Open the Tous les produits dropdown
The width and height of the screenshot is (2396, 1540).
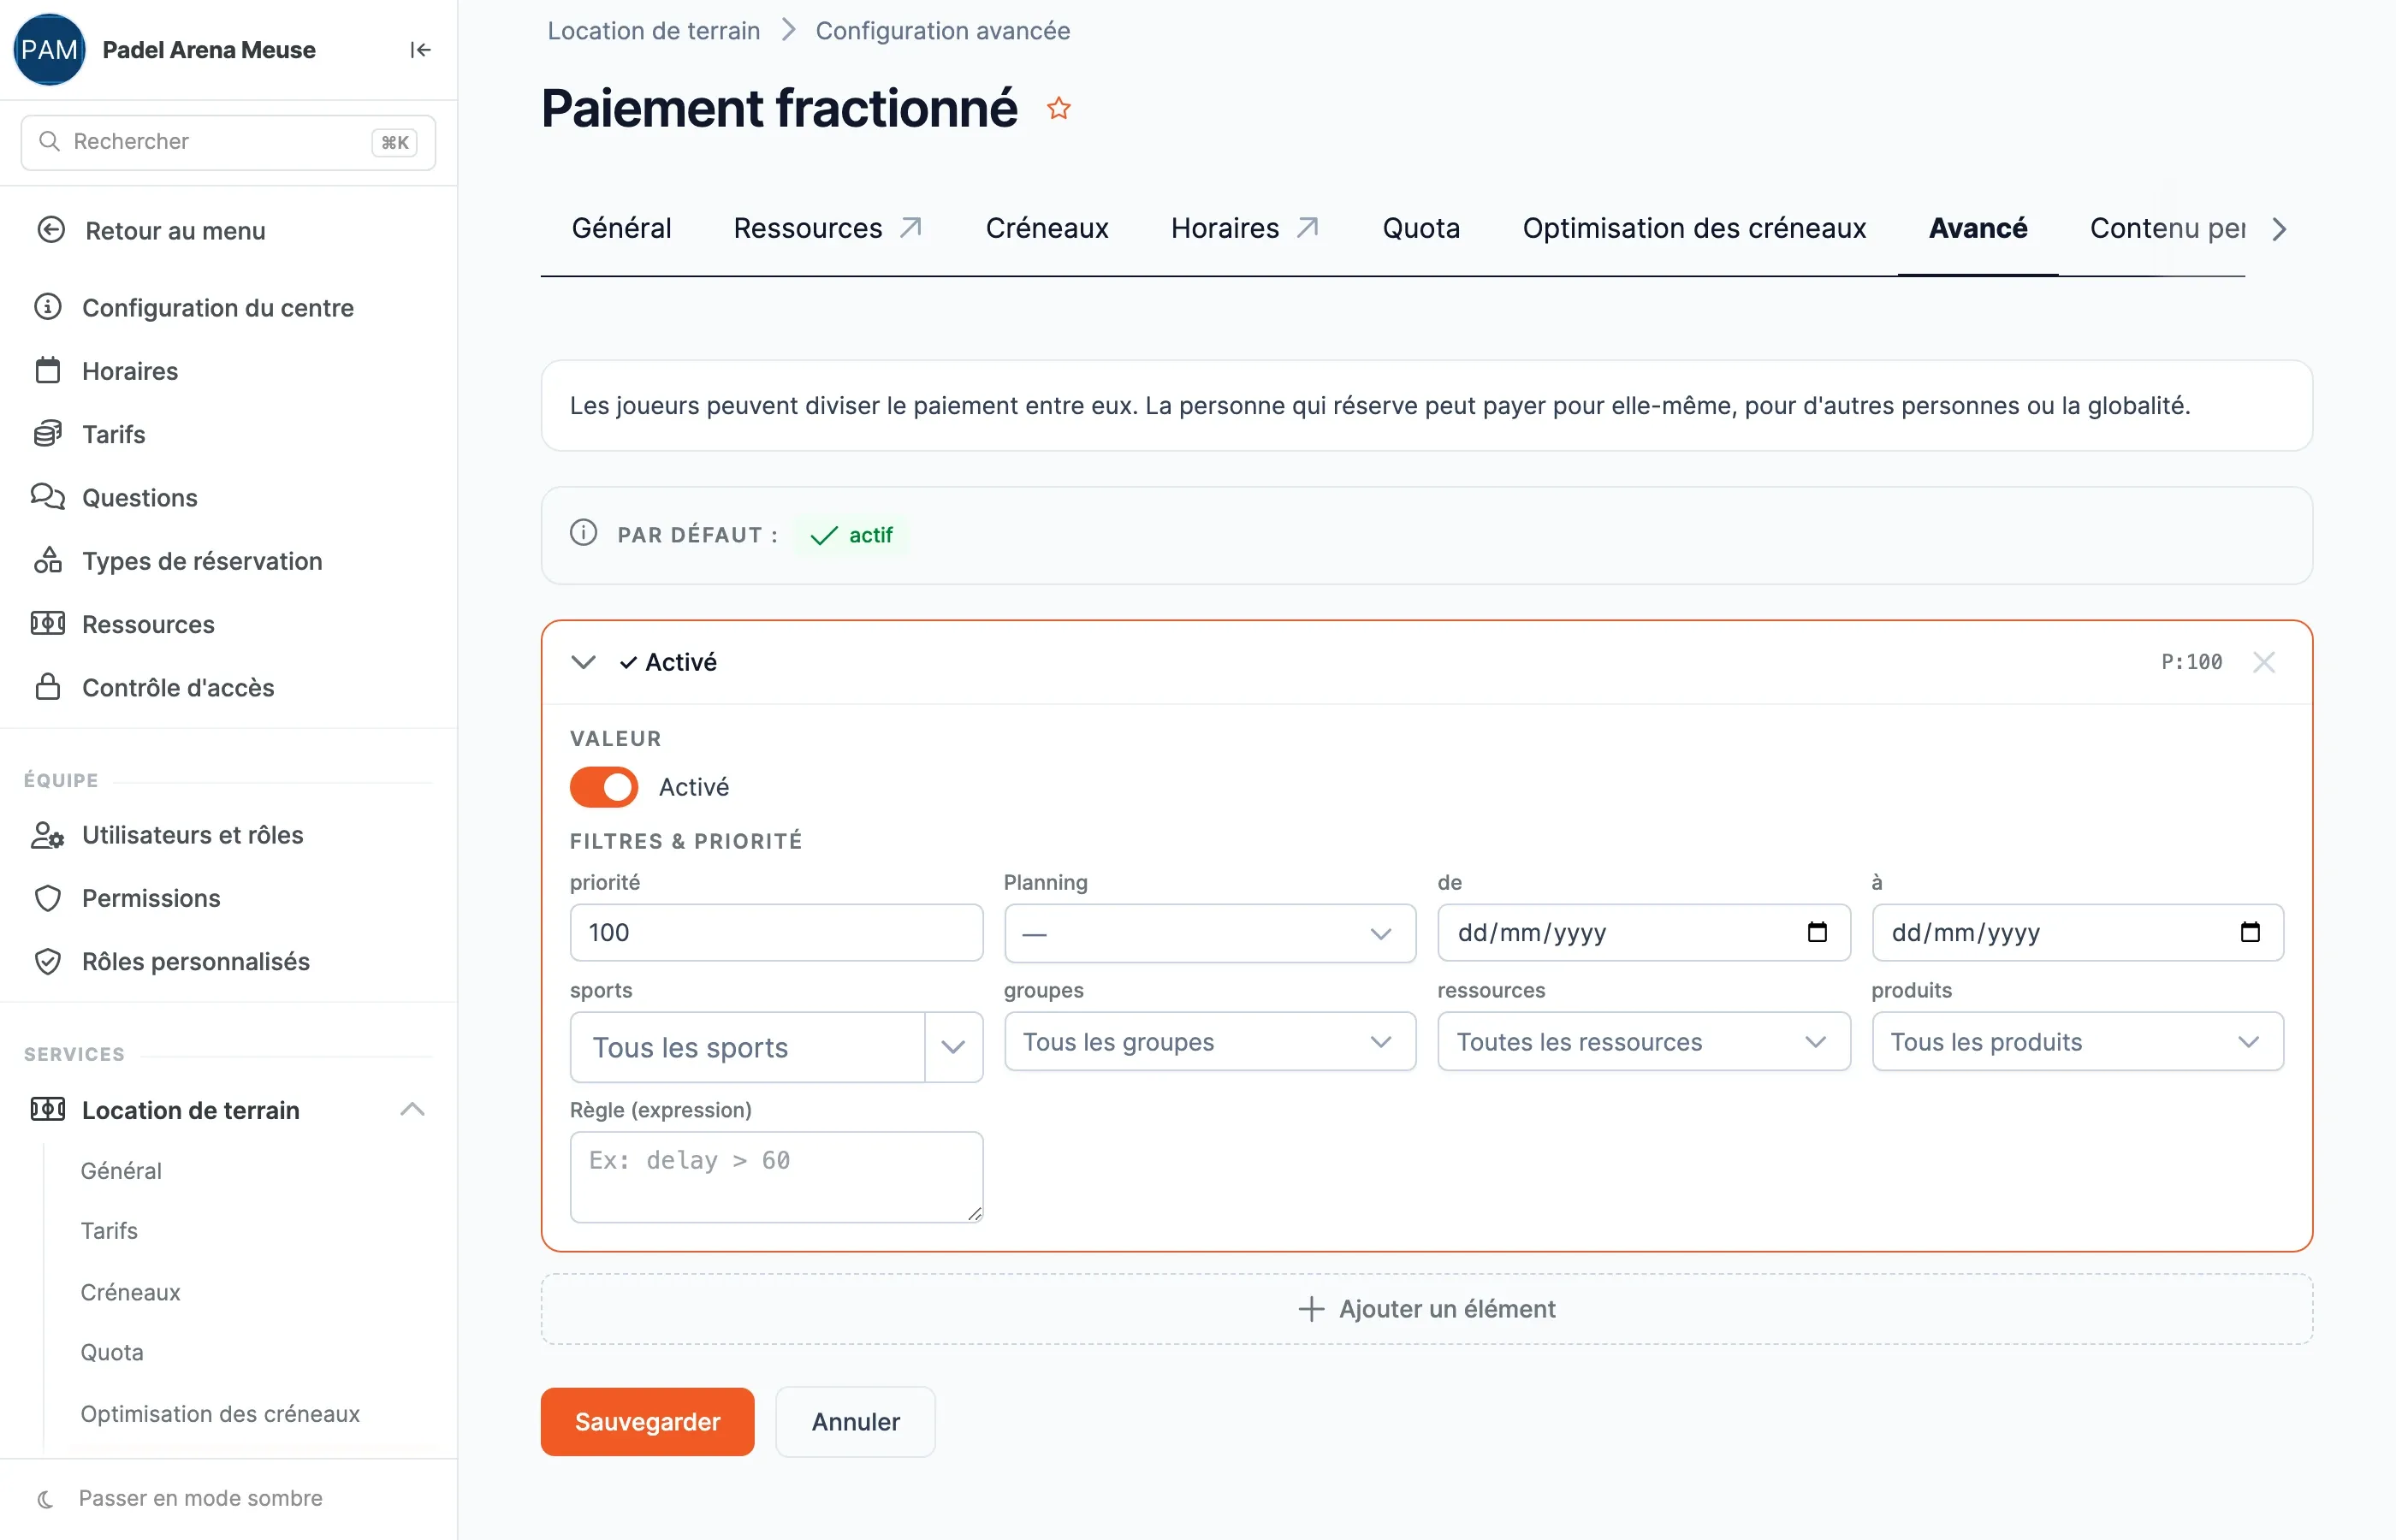(2078, 1042)
